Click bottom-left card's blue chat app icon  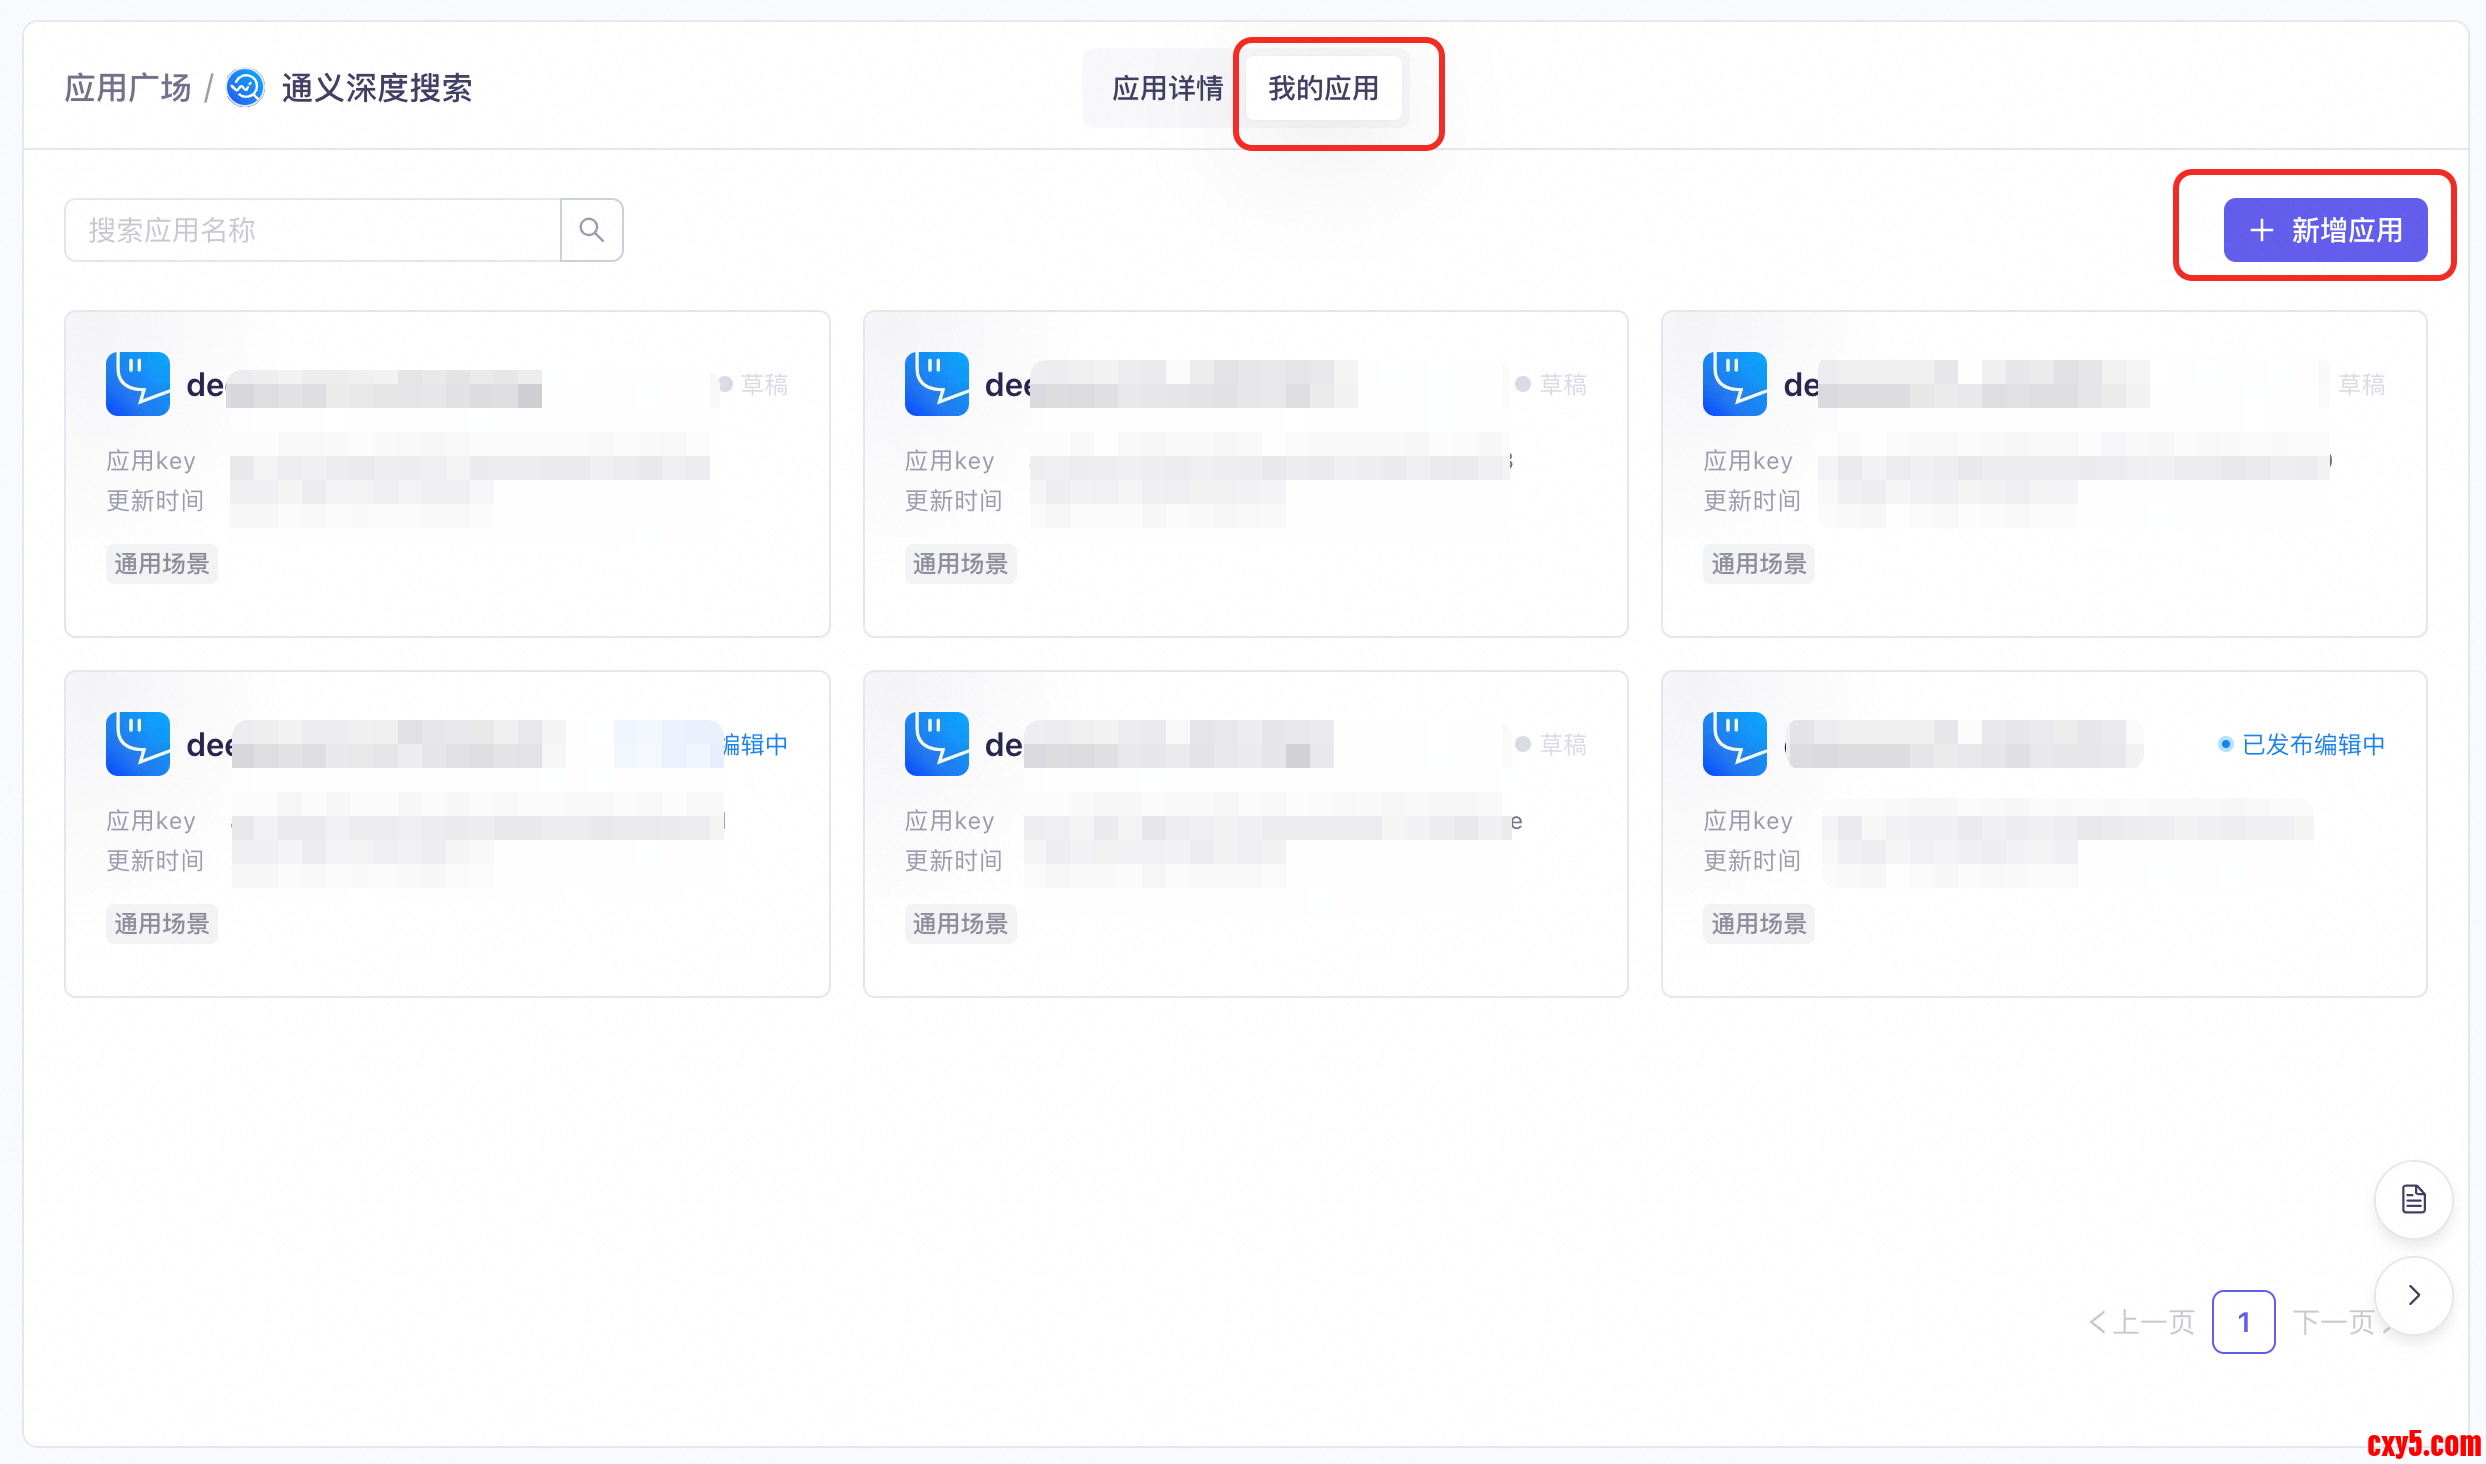pos(138,744)
